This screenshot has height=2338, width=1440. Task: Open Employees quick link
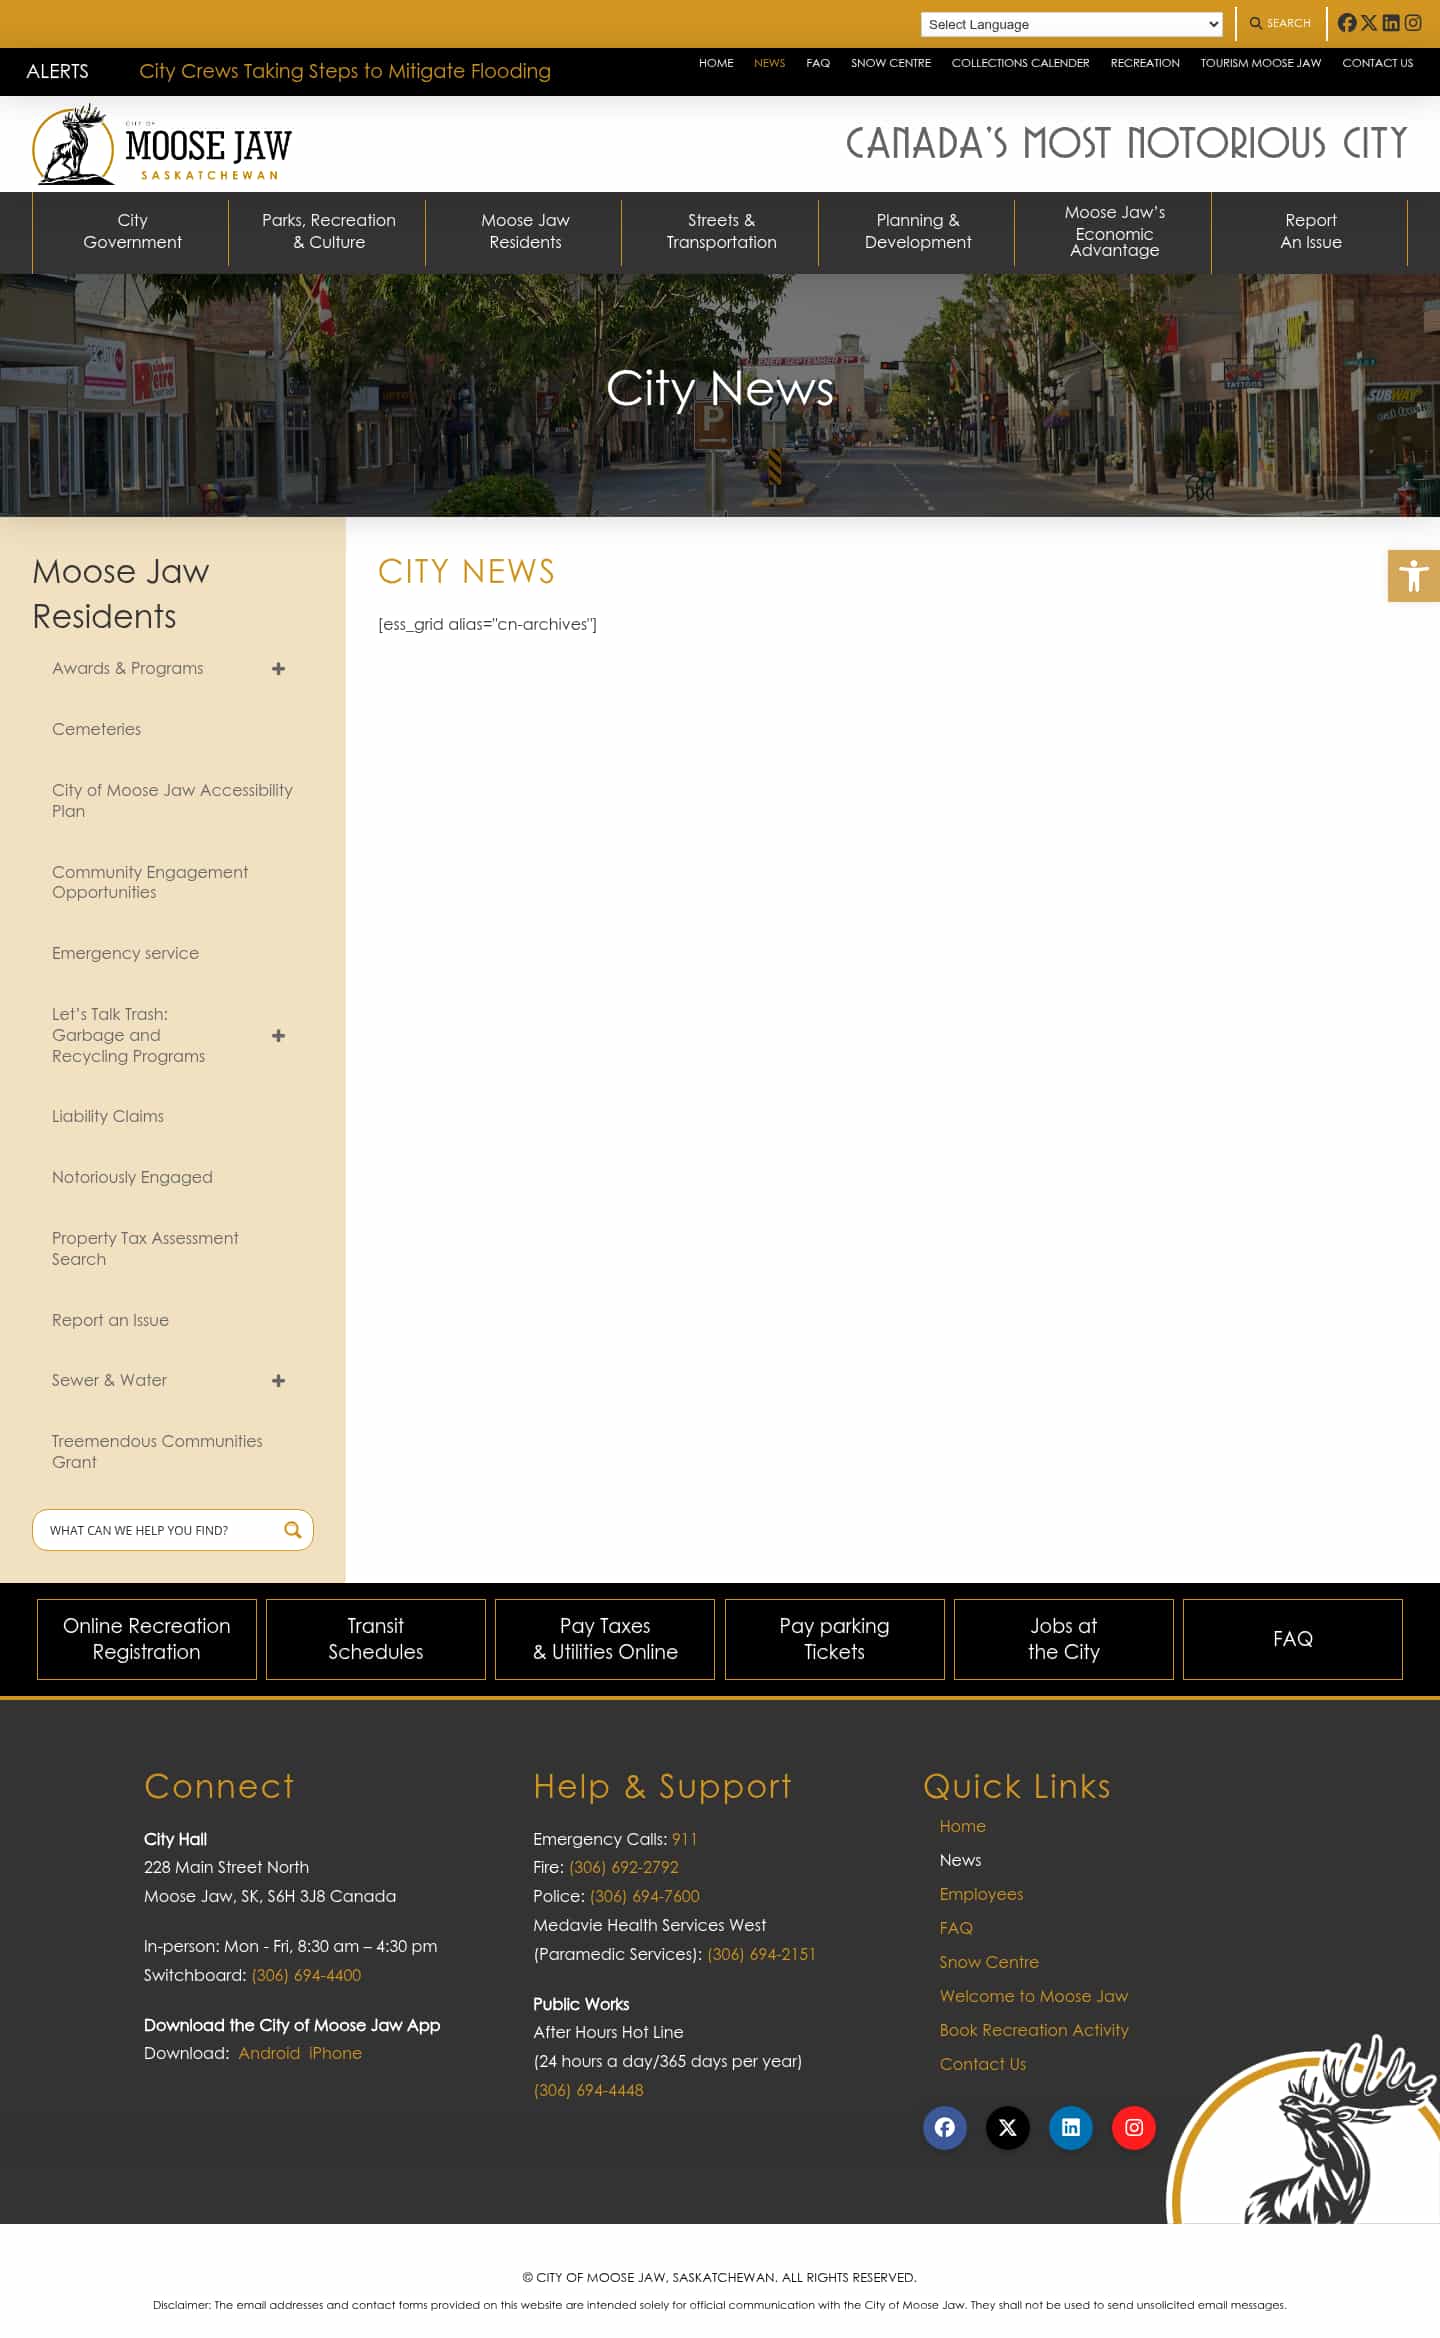click(x=981, y=1894)
